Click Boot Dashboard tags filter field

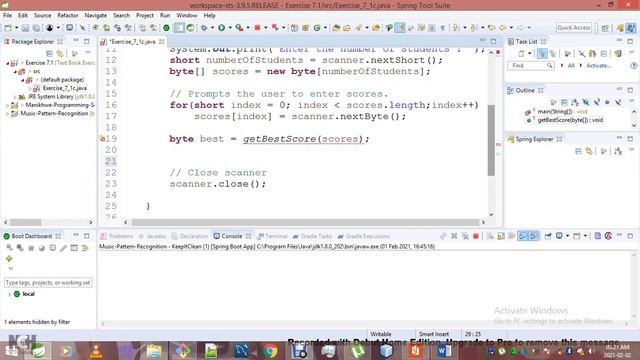tap(48, 282)
